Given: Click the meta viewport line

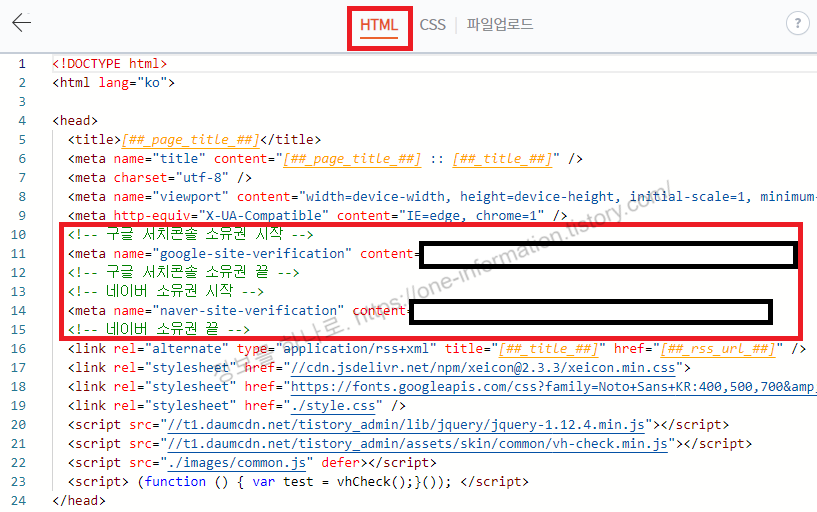Looking at the screenshot, I should coord(442,197).
